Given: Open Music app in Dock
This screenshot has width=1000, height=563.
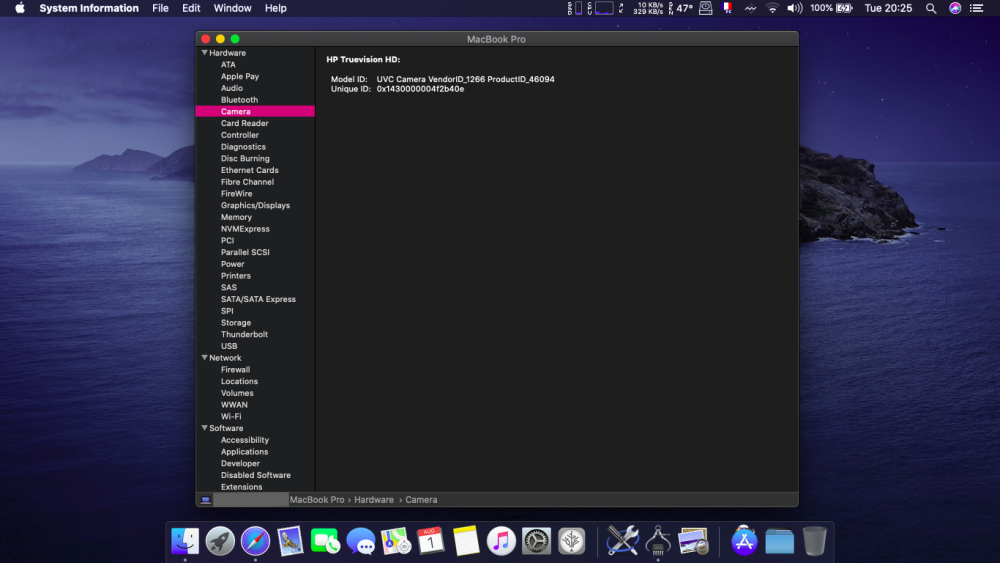Looking at the screenshot, I should point(501,541).
